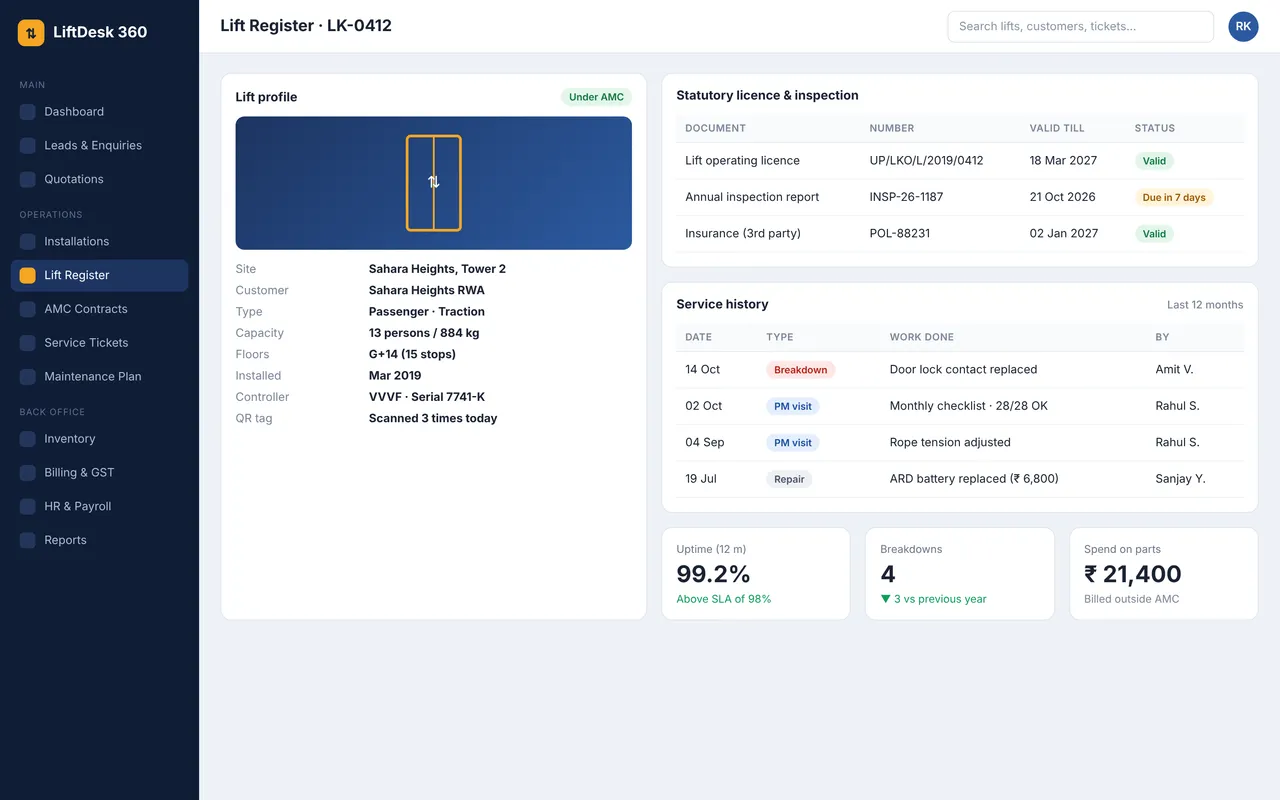Click Door lock contact replaced entry
Screen dimensions: 1280x800
[x=963, y=370]
